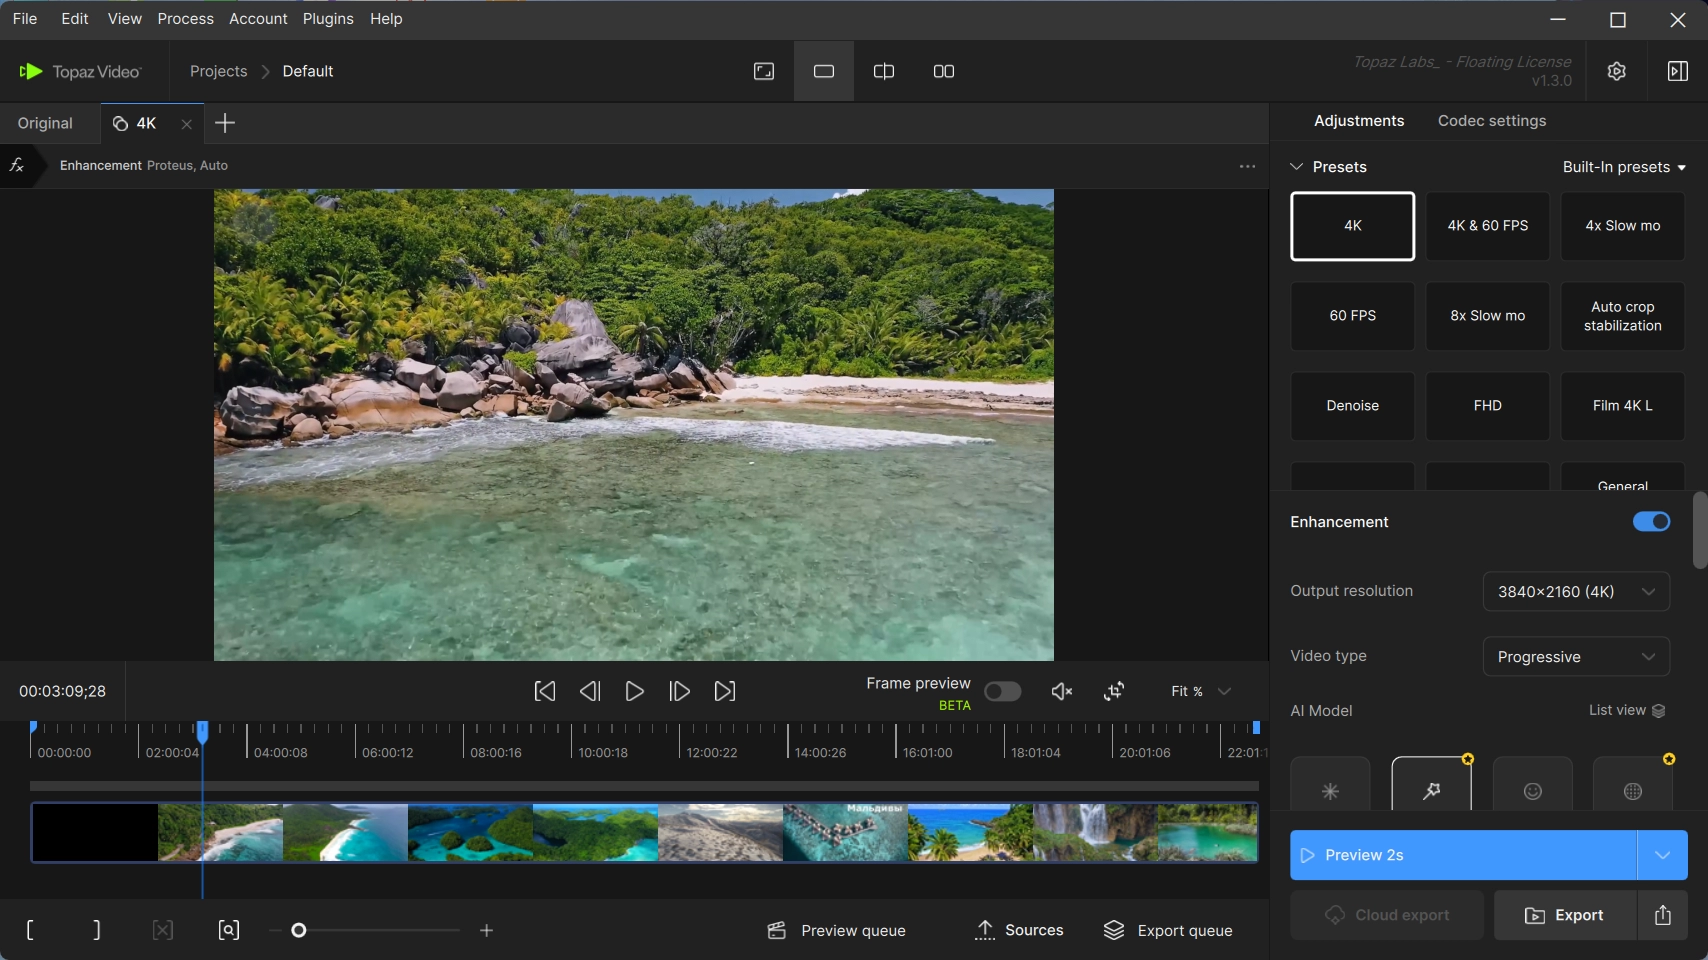Open the settings gear icon
Screen dimensions: 1708x960
(1617, 71)
